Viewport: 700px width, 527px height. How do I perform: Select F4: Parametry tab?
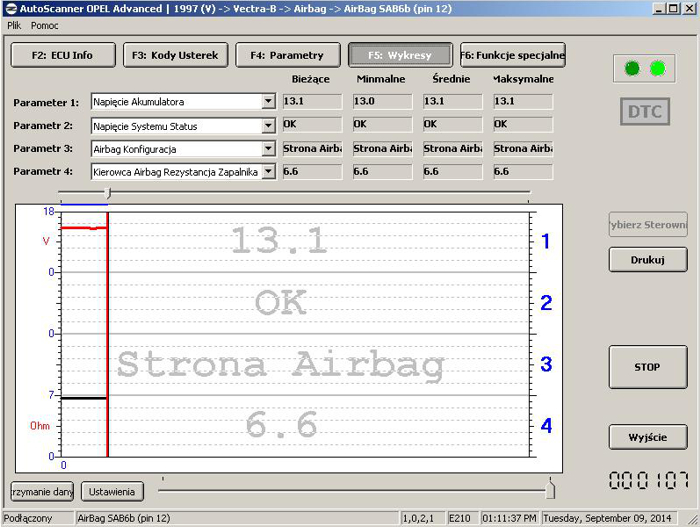click(x=288, y=55)
